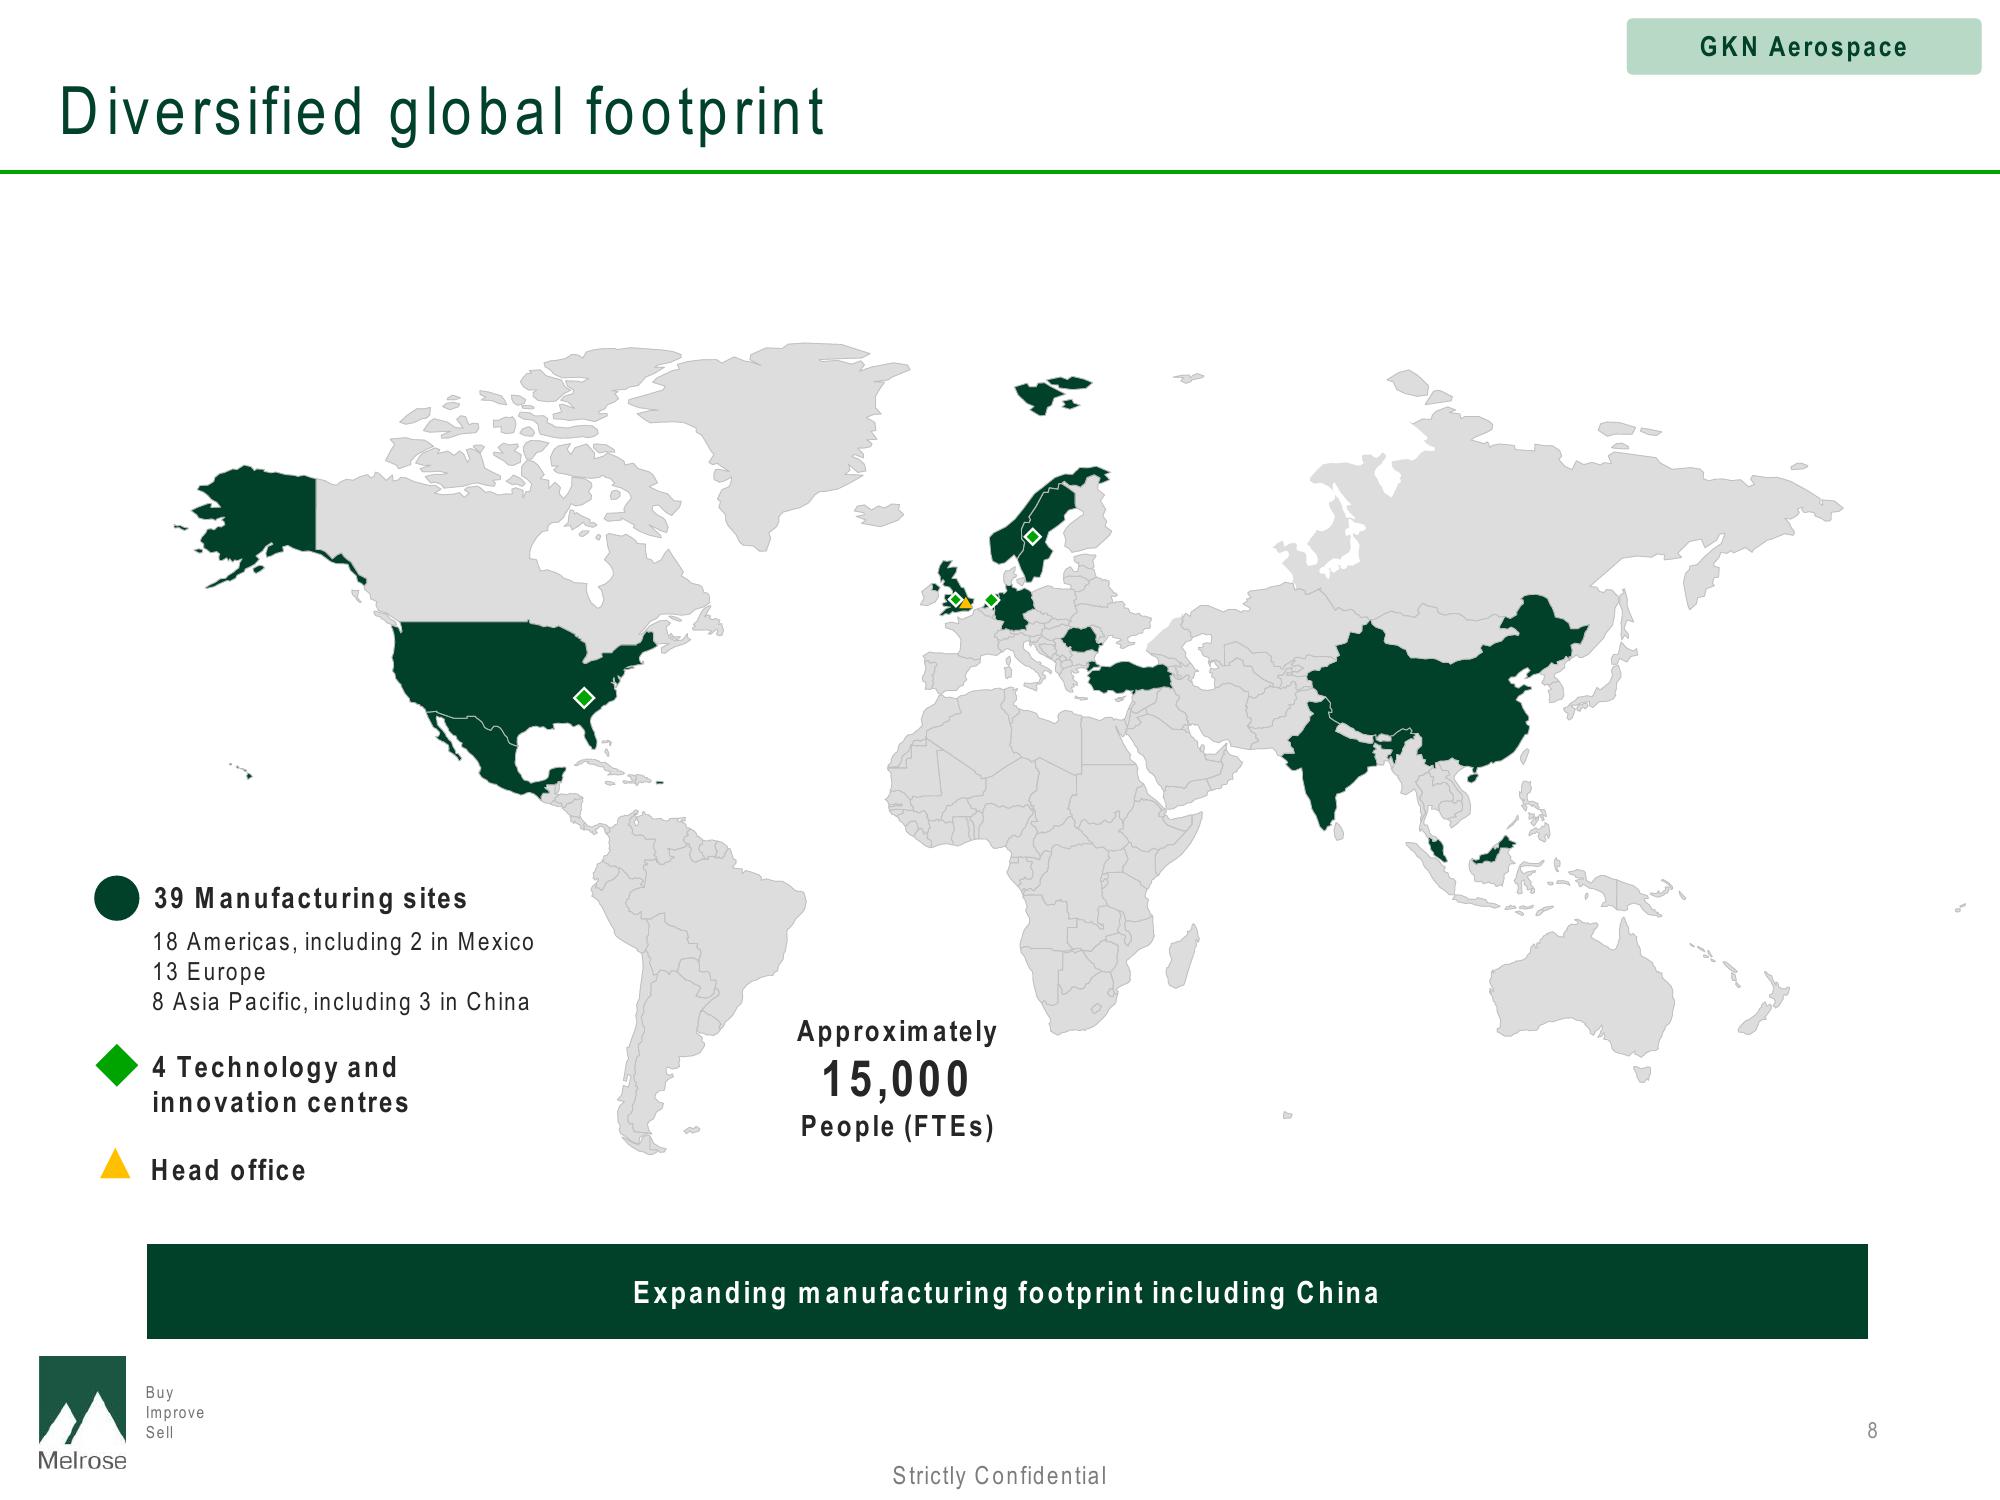Image resolution: width=2000 pixels, height=1500 pixels.
Task: Click the People (FTEs) label
Action: 897,1127
